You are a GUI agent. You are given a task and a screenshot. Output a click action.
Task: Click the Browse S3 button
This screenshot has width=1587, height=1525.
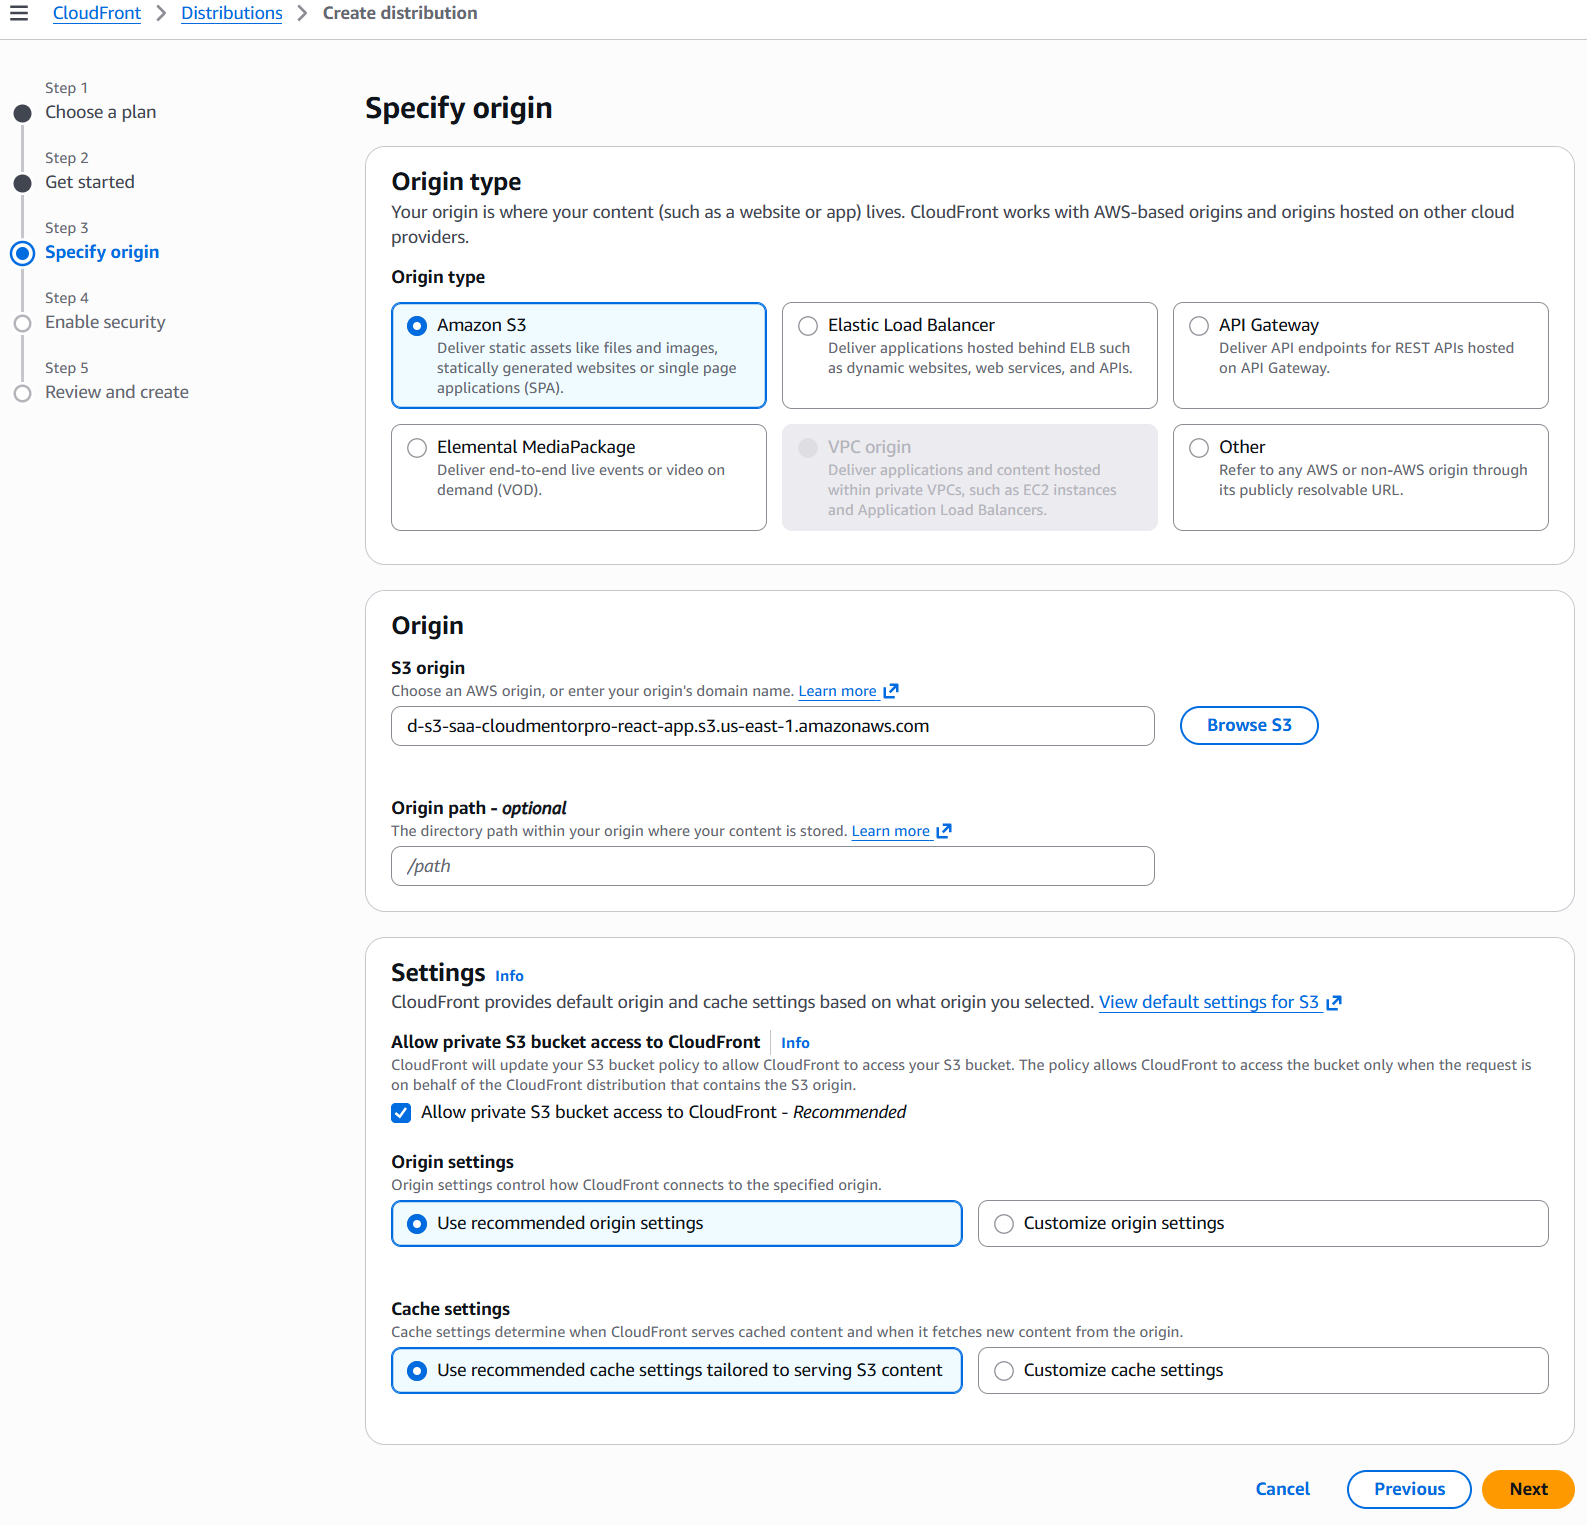(x=1248, y=726)
